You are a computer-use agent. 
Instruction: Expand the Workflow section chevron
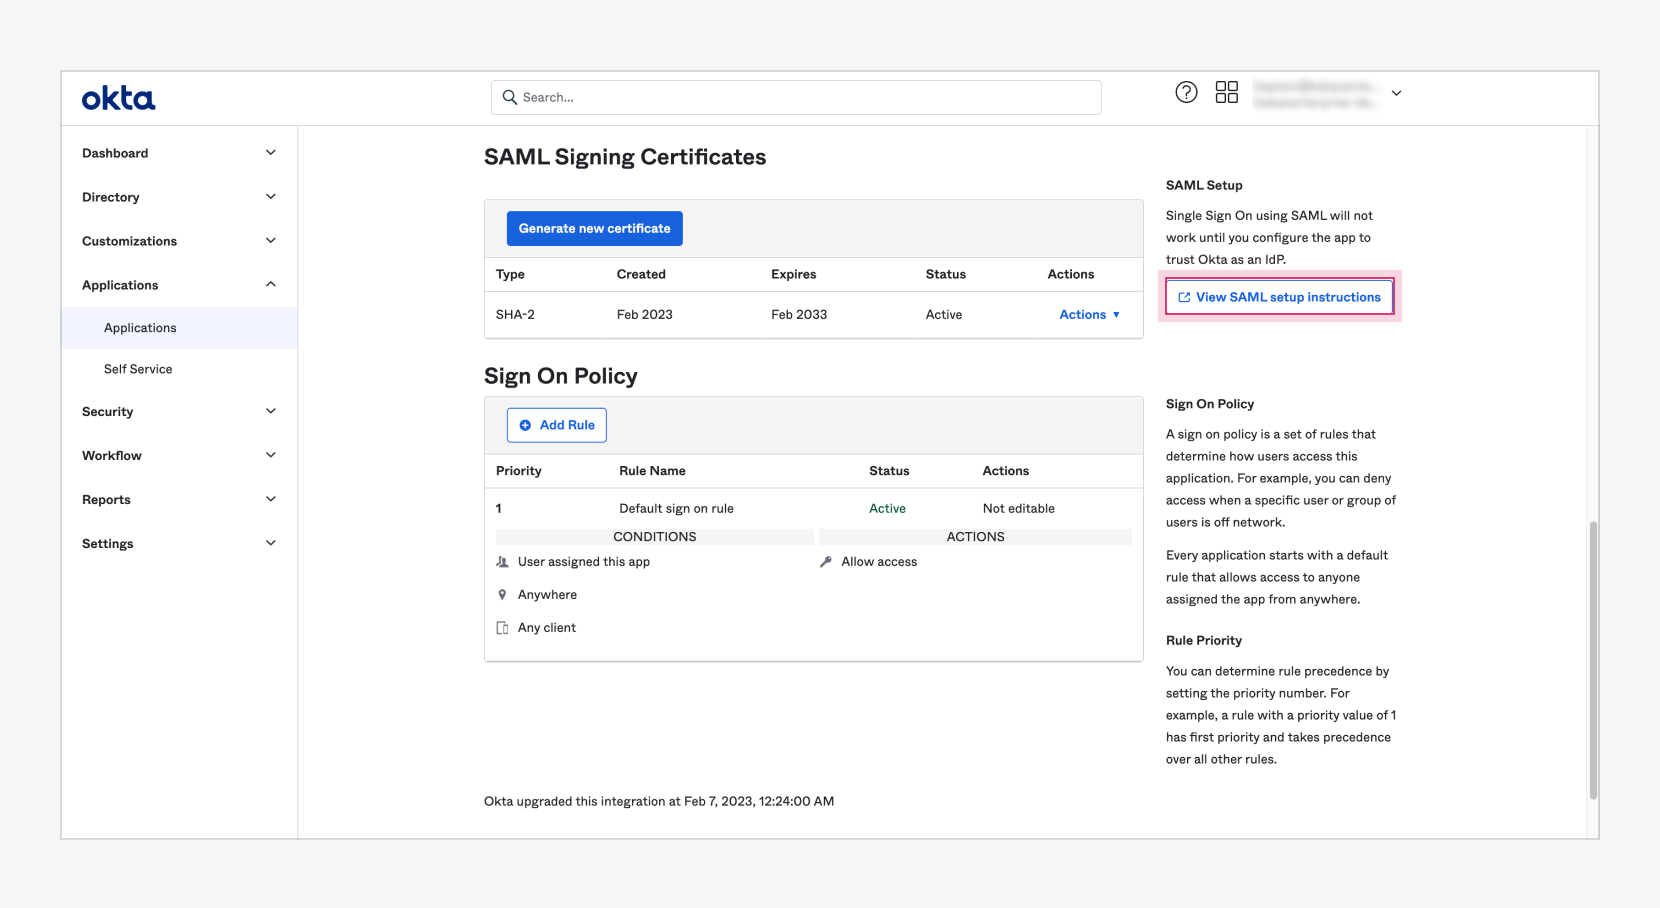pyautogui.click(x=271, y=455)
